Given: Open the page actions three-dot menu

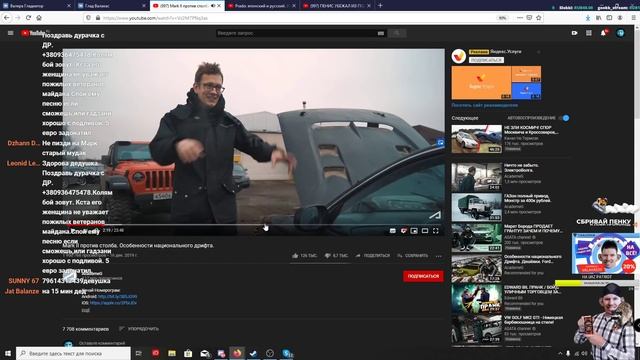Looking at the screenshot, I should pos(519,18).
